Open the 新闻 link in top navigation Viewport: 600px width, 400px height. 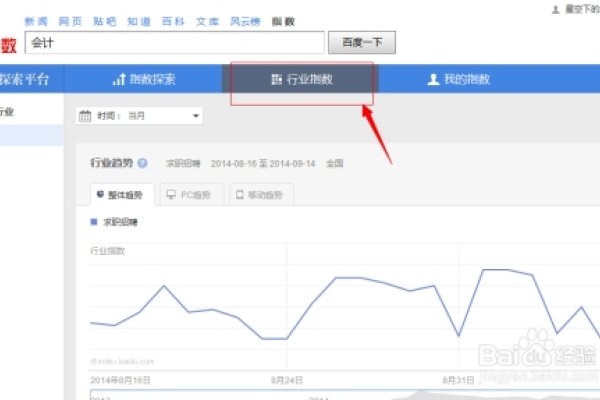[36, 21]
